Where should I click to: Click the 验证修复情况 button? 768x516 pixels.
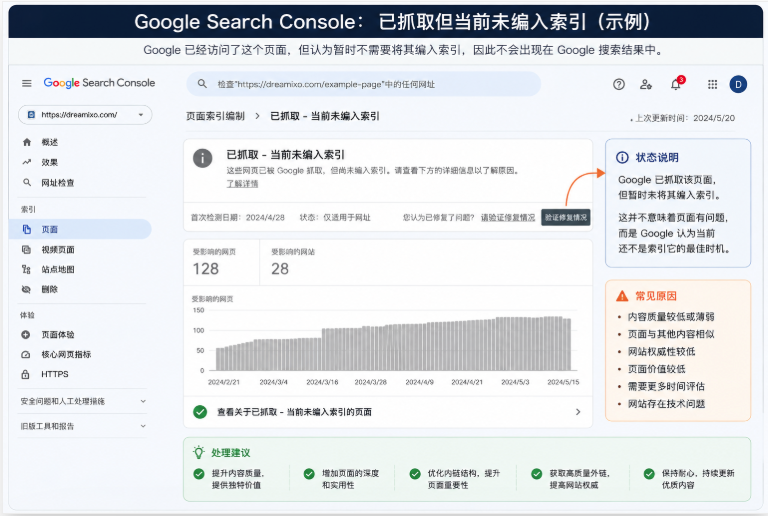click(566, 217)
